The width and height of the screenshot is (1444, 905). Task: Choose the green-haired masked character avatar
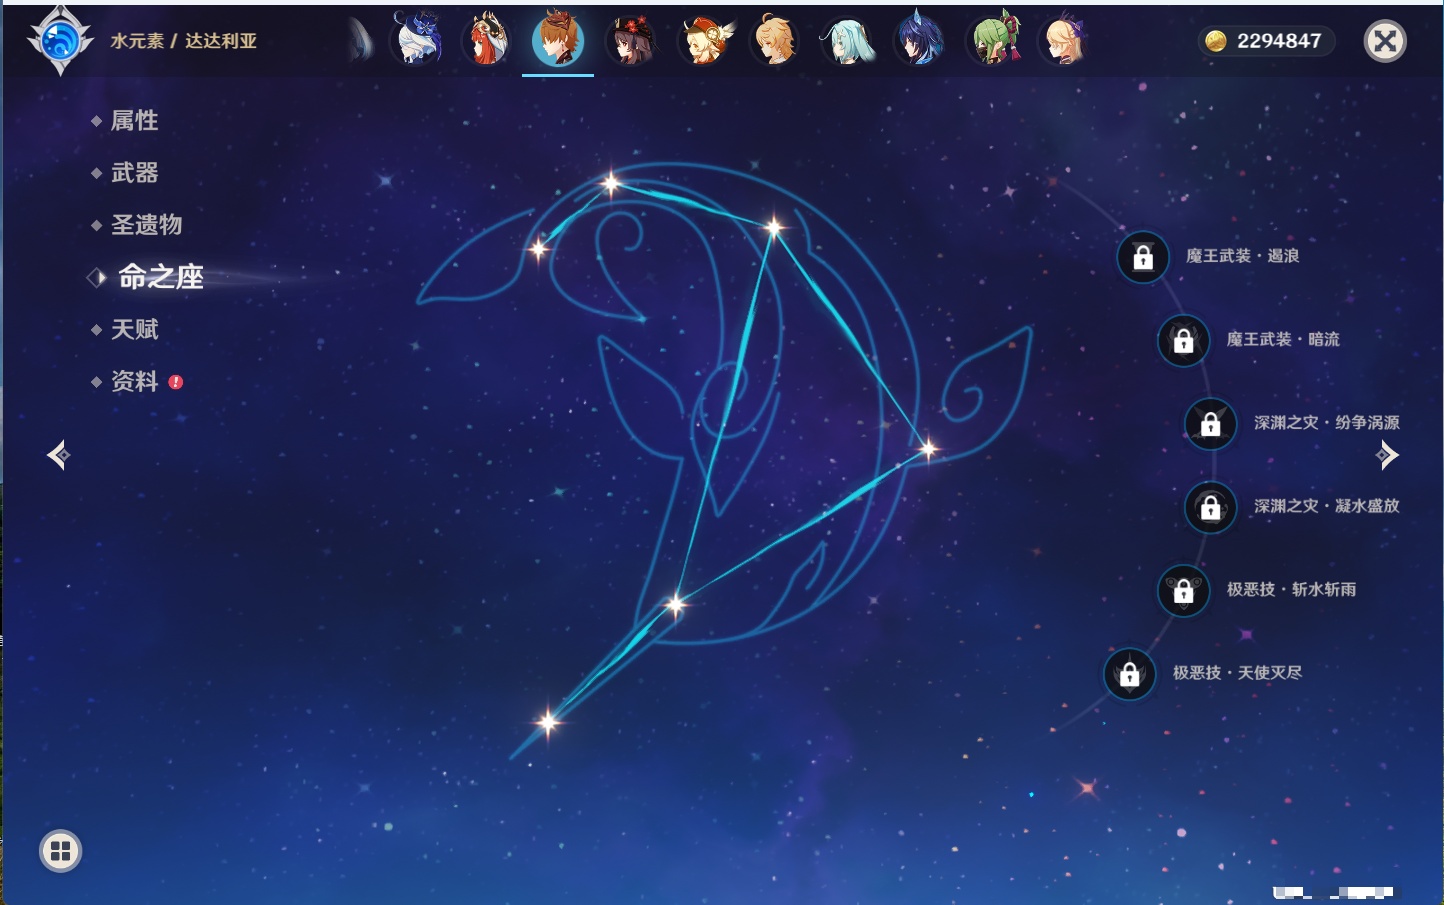click(994, 41)
